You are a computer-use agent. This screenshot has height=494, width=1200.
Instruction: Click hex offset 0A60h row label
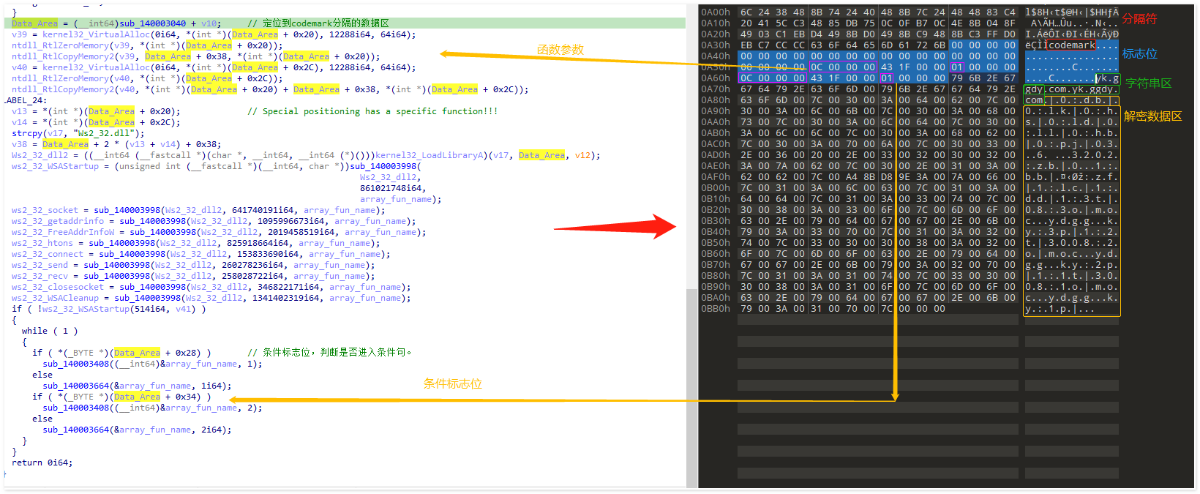click(x=714, y=77)
